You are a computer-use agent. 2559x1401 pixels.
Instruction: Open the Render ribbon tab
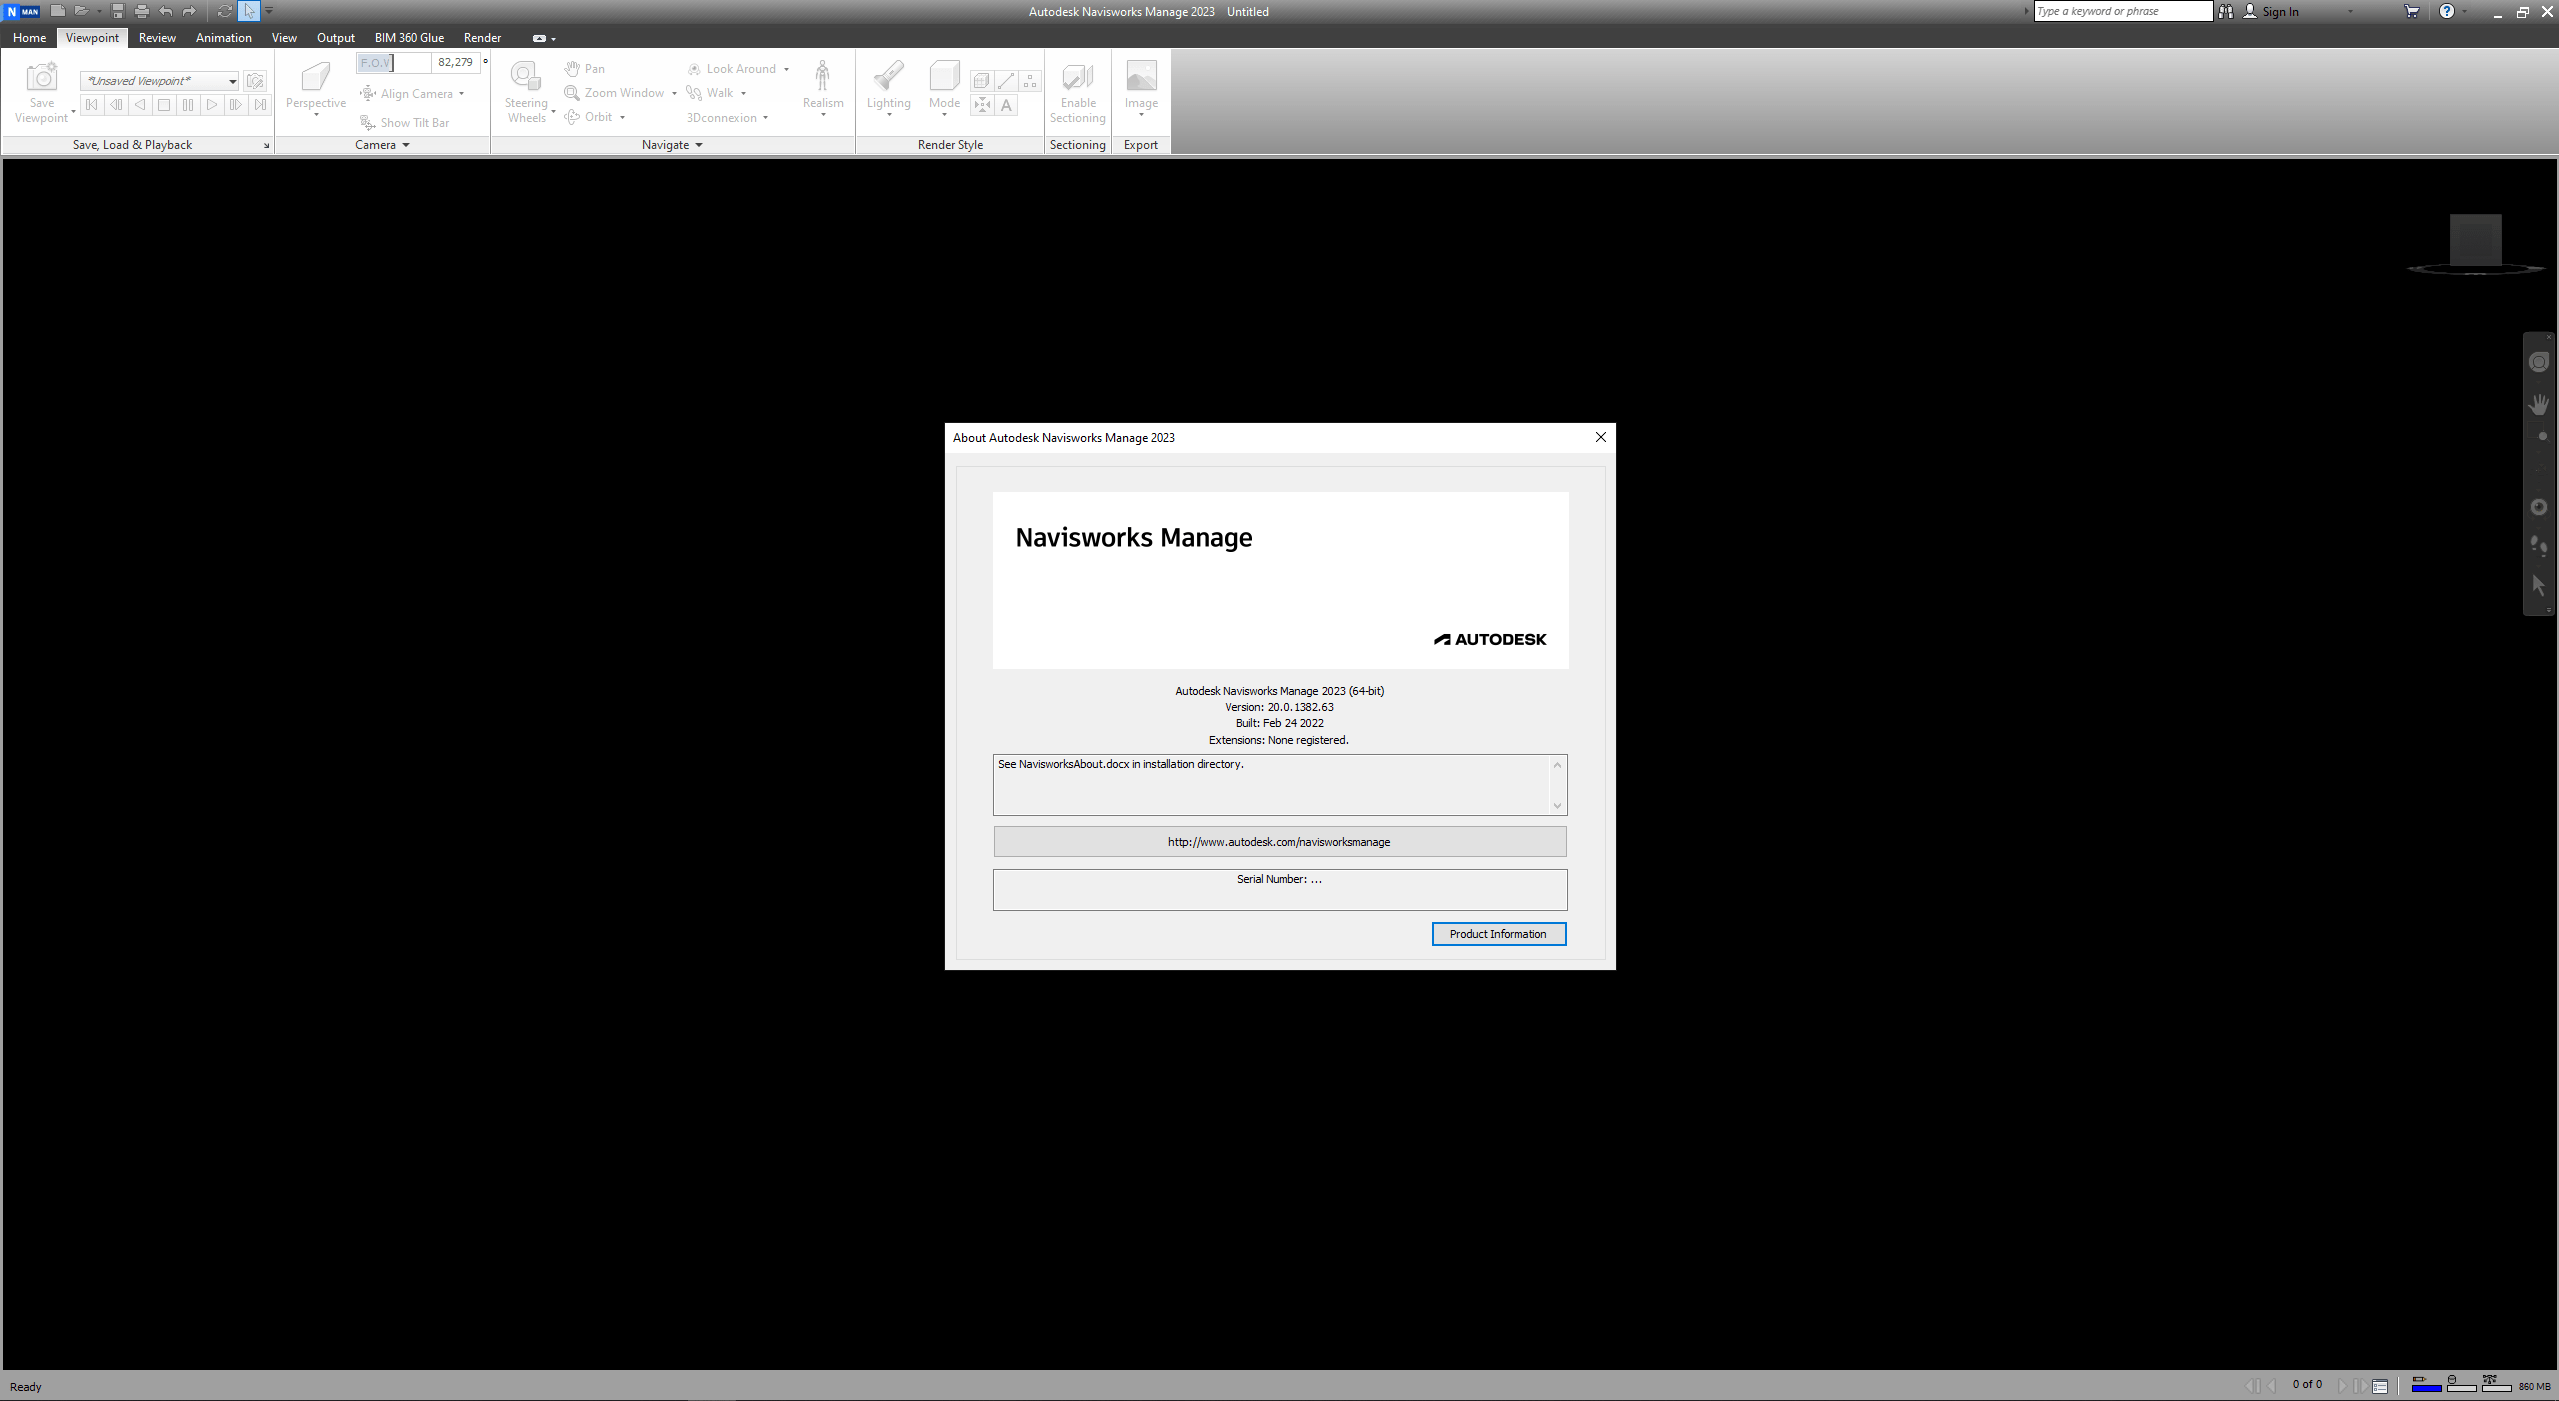pyautogui.click(x=482, y=37)
